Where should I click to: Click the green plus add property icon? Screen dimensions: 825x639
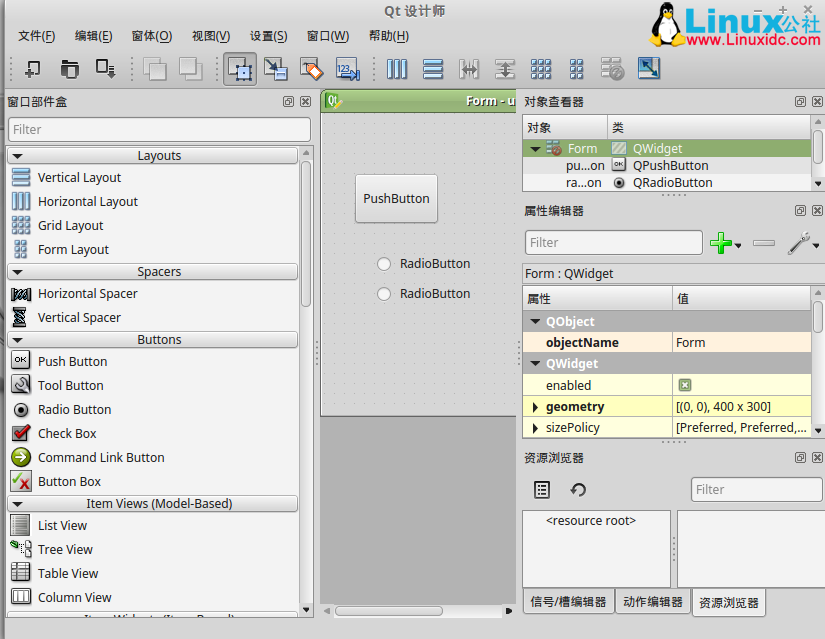coord(721,243)
